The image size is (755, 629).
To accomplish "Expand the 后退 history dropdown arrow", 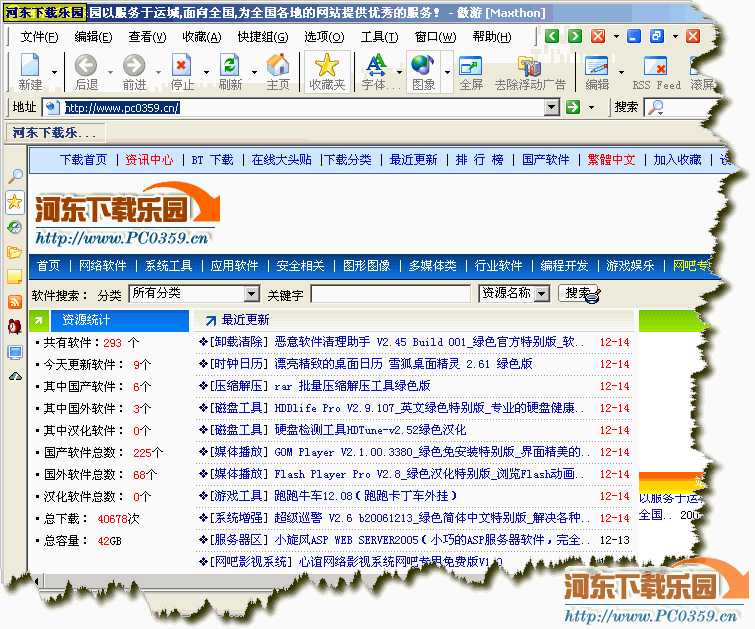I will pyautogui.click(x=110, y=72).
